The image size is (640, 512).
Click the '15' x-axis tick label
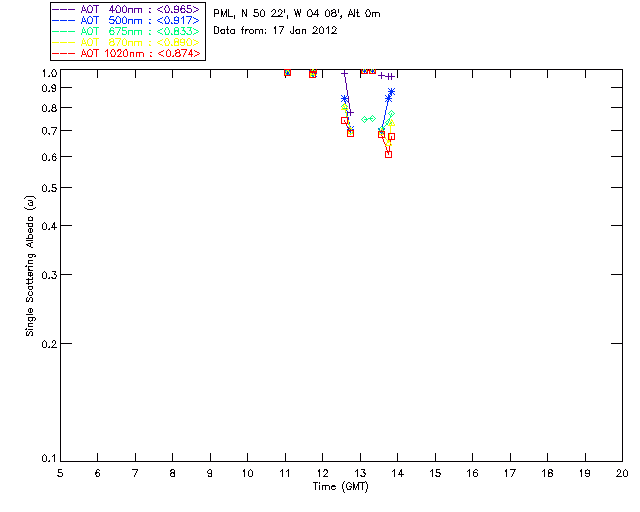435,473
